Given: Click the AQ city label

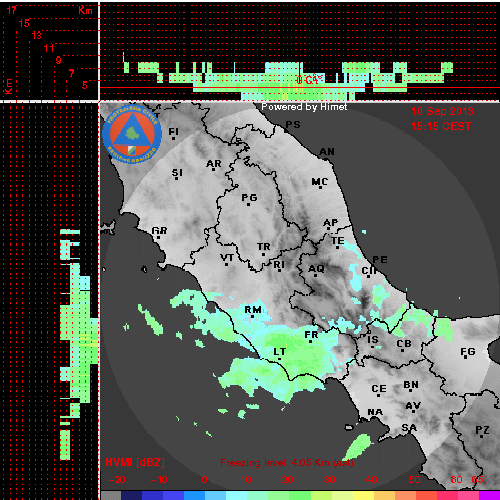Looking at the screenshot, I should click(x=316, y=269).
